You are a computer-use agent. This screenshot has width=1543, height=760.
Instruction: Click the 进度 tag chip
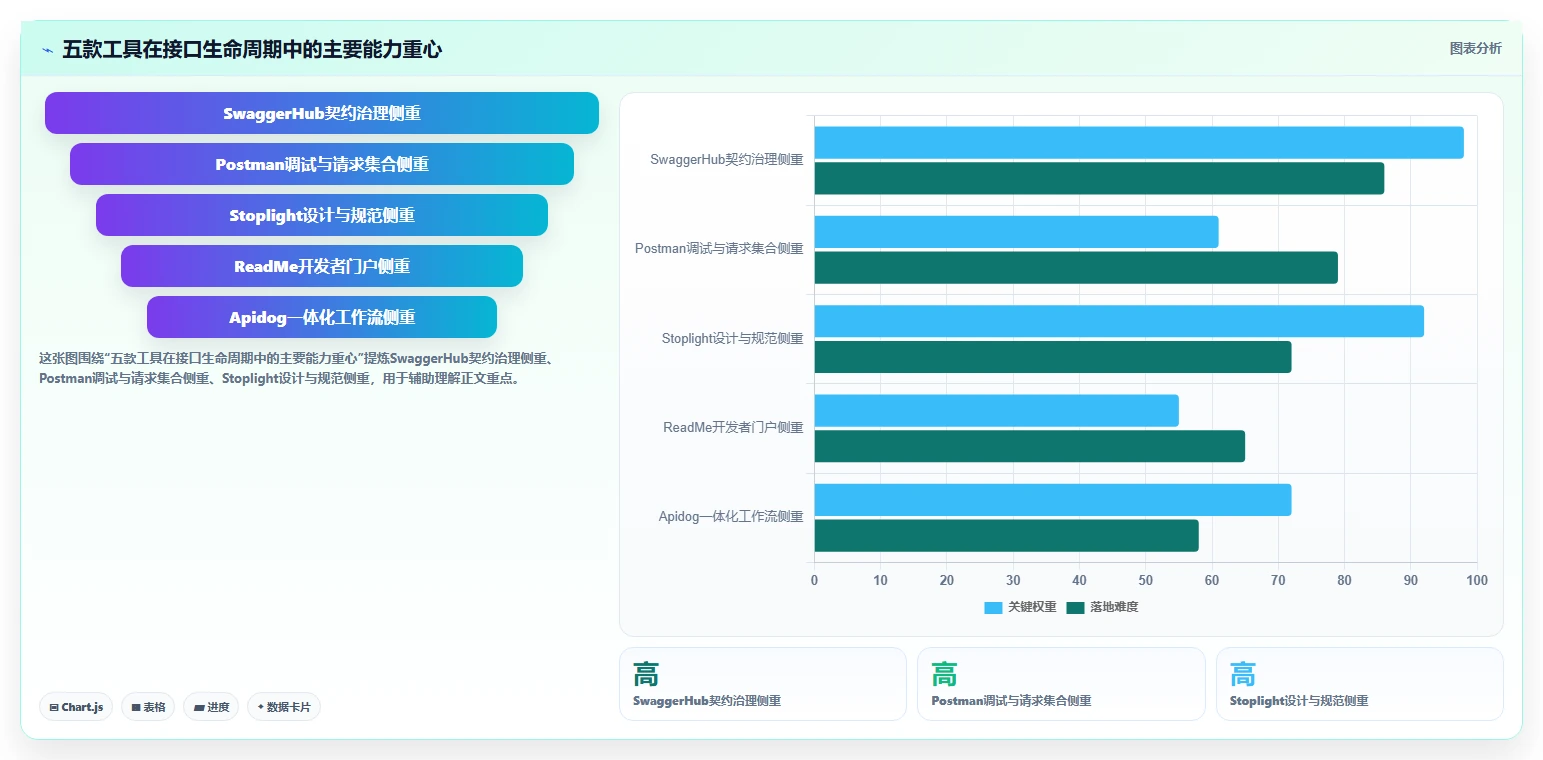pos(211,707)
